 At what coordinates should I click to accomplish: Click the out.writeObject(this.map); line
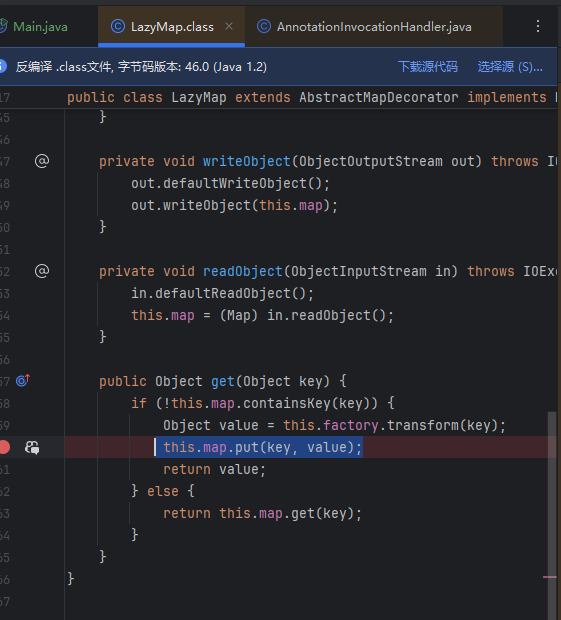[234, 206]
